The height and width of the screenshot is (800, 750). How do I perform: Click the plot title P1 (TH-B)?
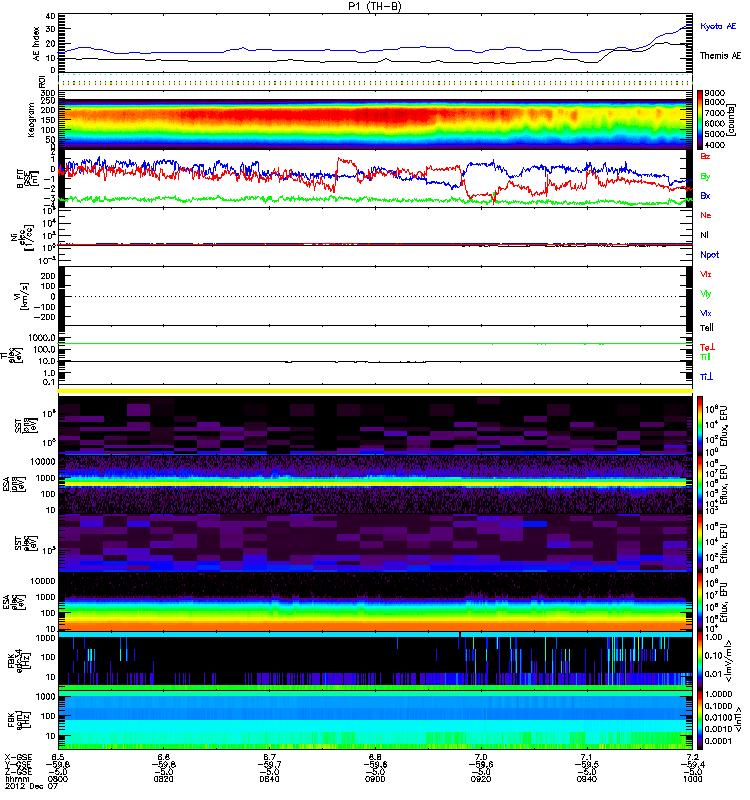(x=374, y=6)
